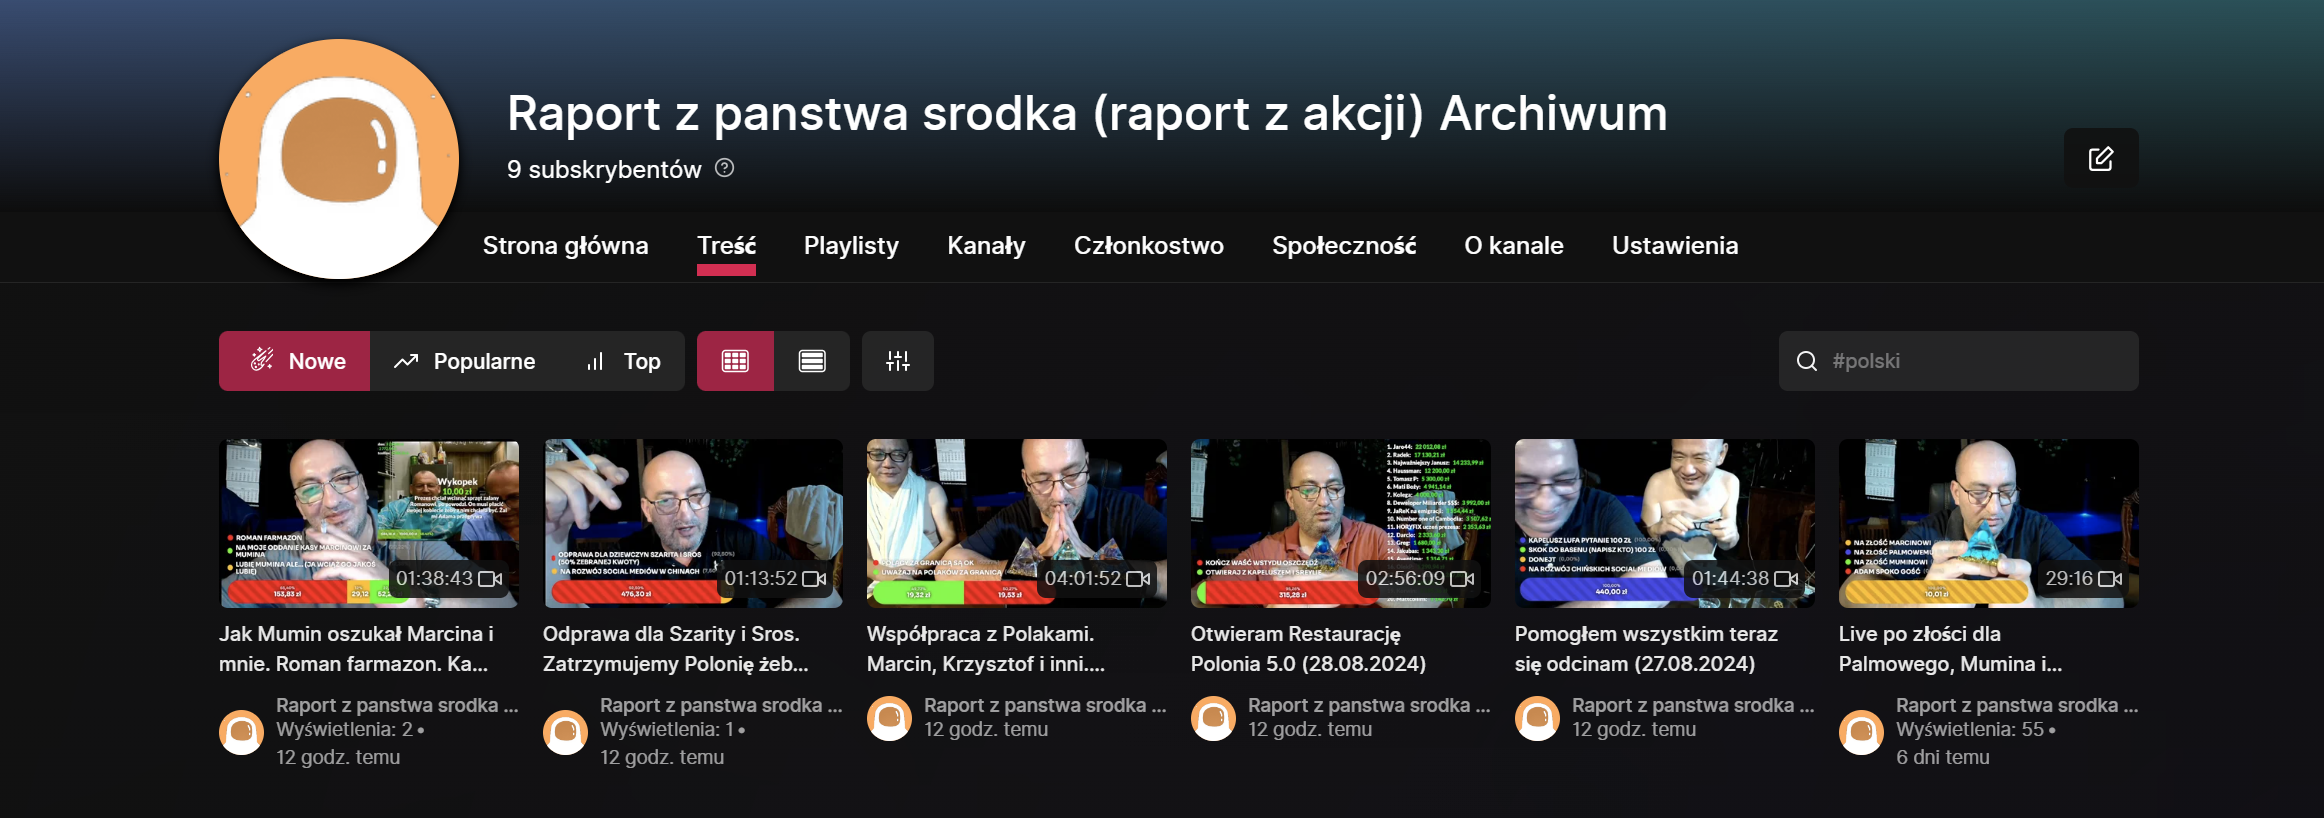
Task: Click the edit channel pencil icon
Action: tap(2101, 158)
